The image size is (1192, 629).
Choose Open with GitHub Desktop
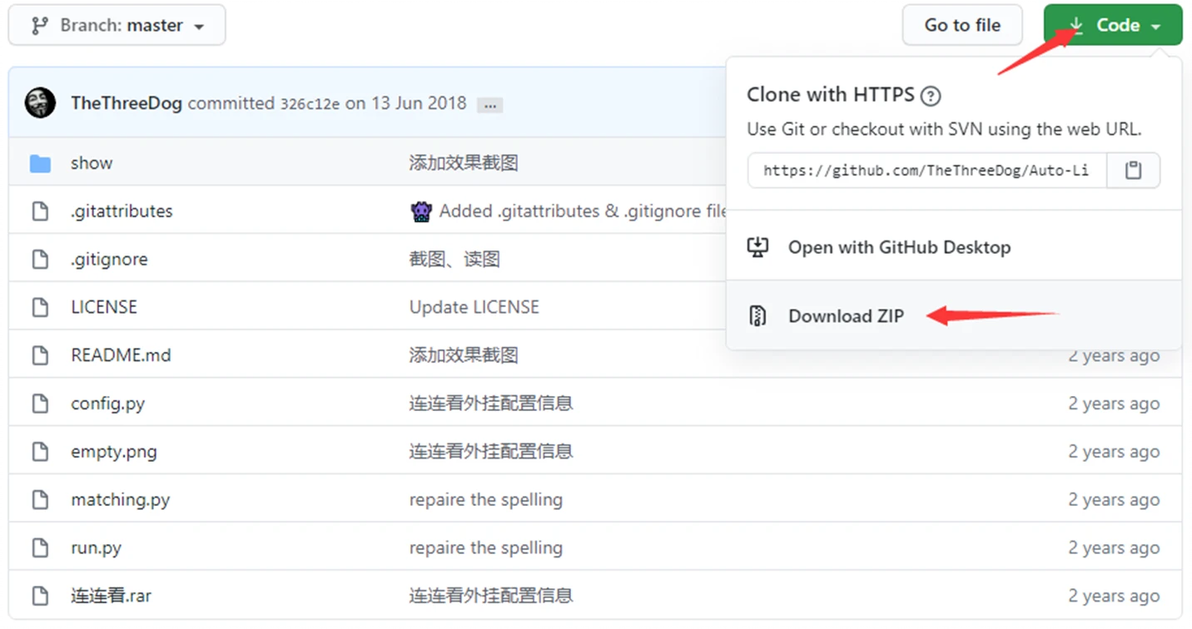(x=899, y=247)
